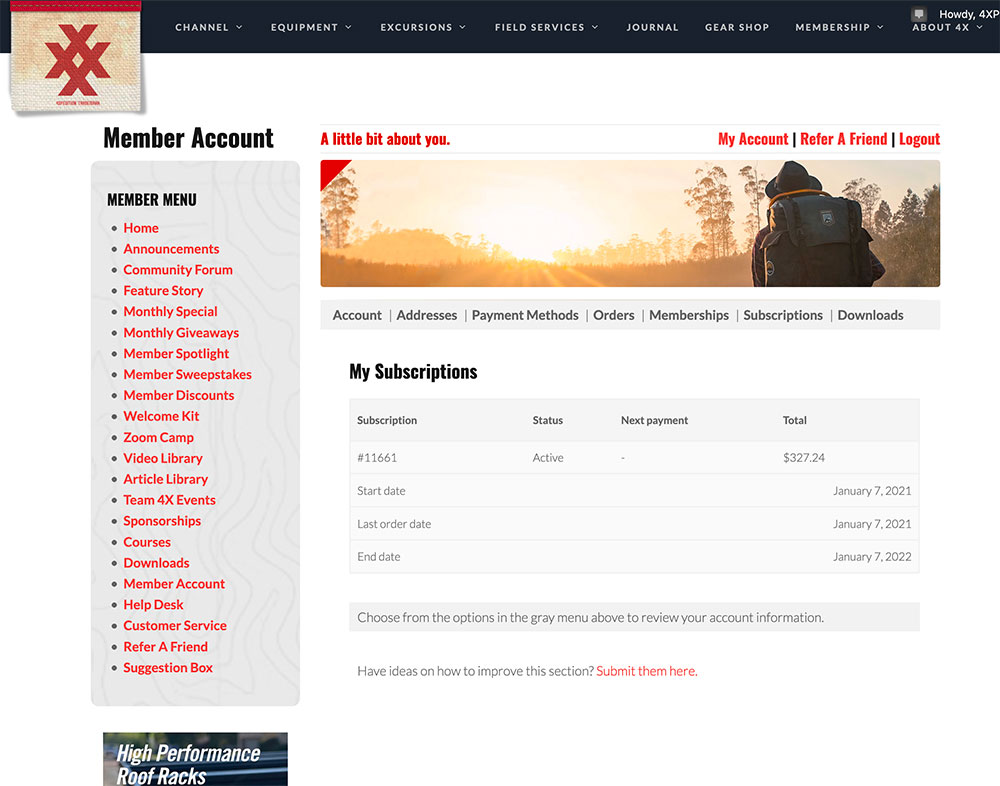Click the red 4X logo badge
1000x786 pixels.
click(x=77, y=59)
